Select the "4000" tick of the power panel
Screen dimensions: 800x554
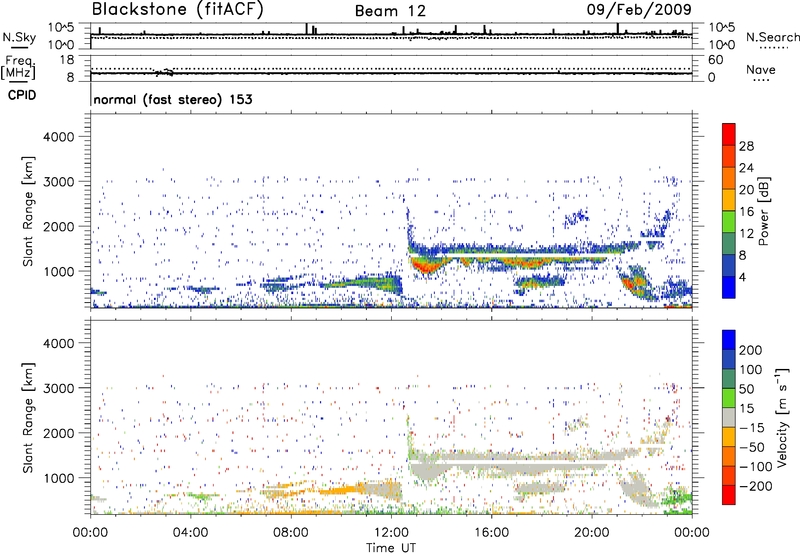pyautogui.click(x=59, y=137)
